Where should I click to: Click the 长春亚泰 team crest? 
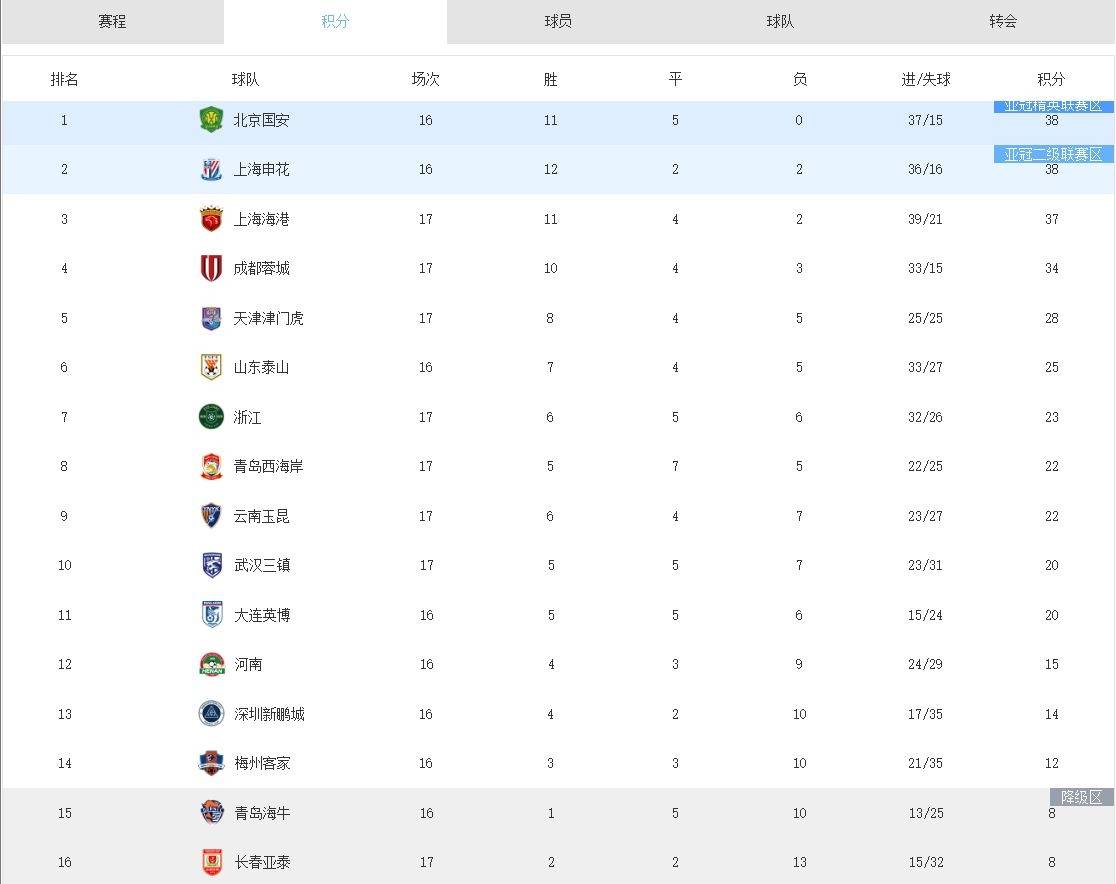click(x=211, y=862)
